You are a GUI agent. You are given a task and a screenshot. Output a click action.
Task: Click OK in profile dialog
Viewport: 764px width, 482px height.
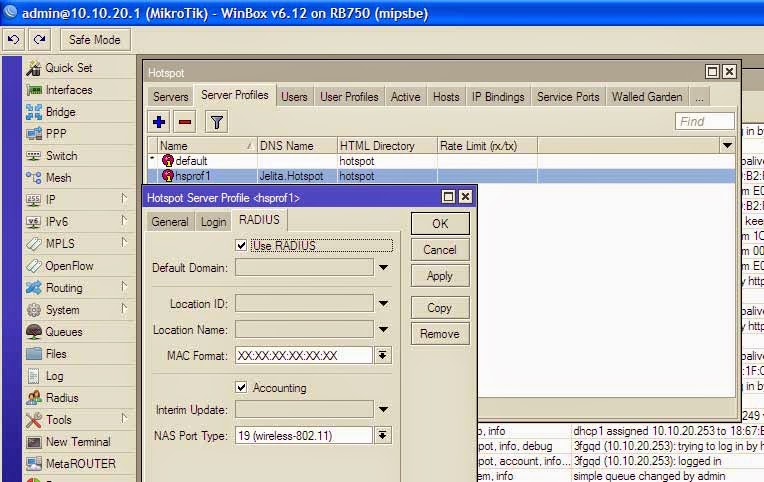440,224
